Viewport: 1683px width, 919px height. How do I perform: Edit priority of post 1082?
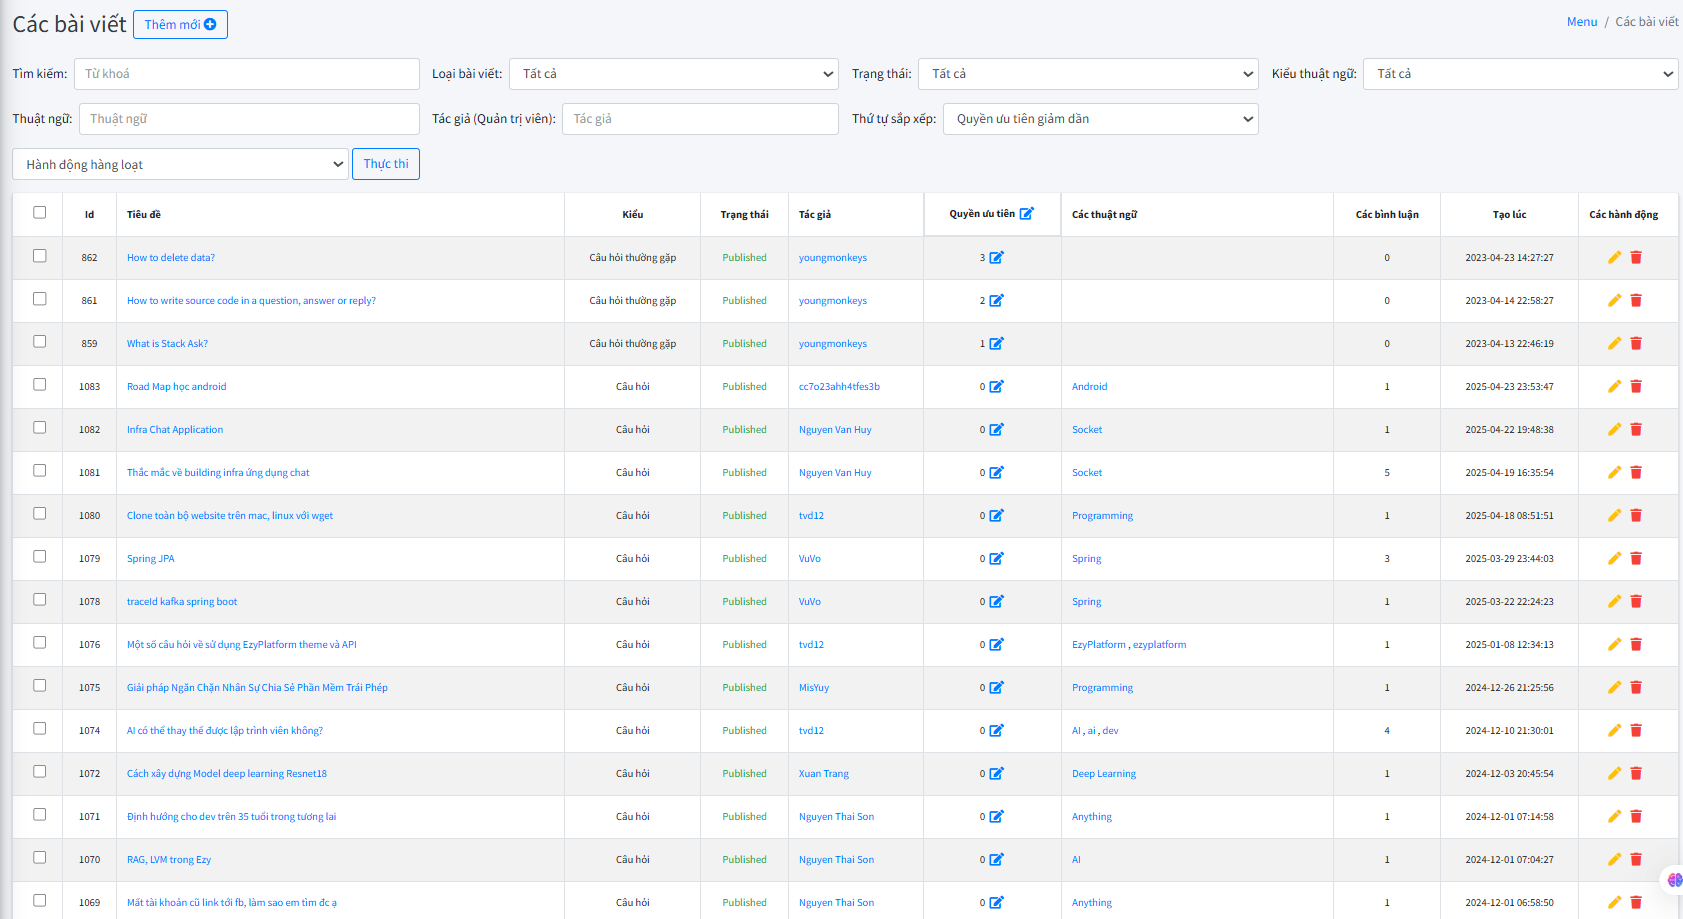click(x=996, y=429)
